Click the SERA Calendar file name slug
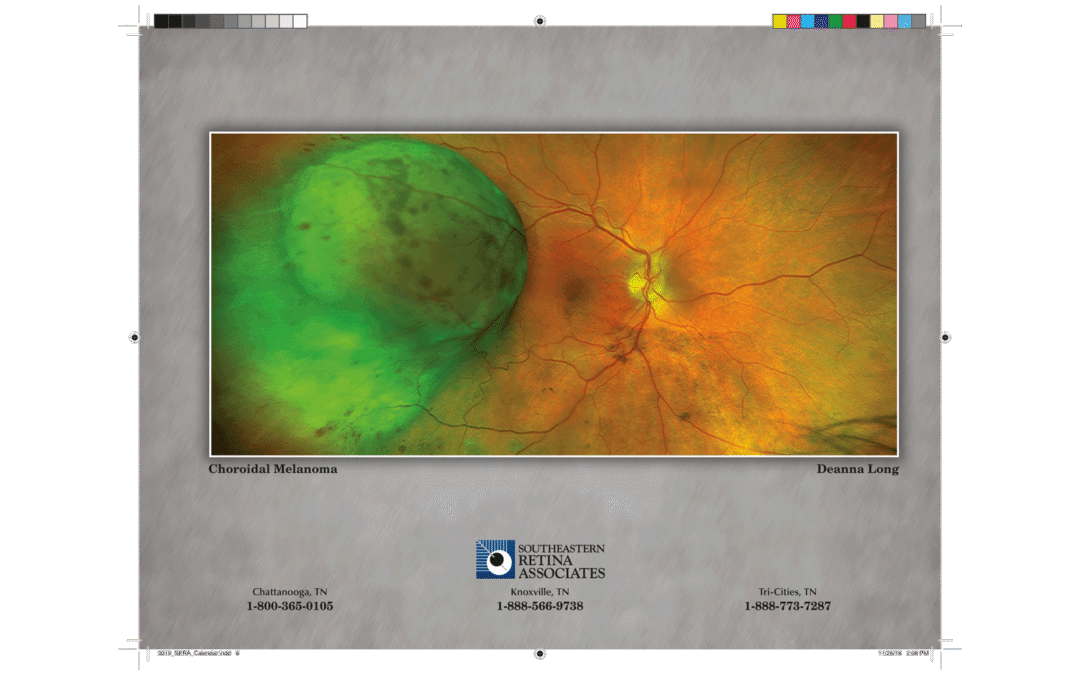Screen dimensions: 1080x675 tap(198, 653)
